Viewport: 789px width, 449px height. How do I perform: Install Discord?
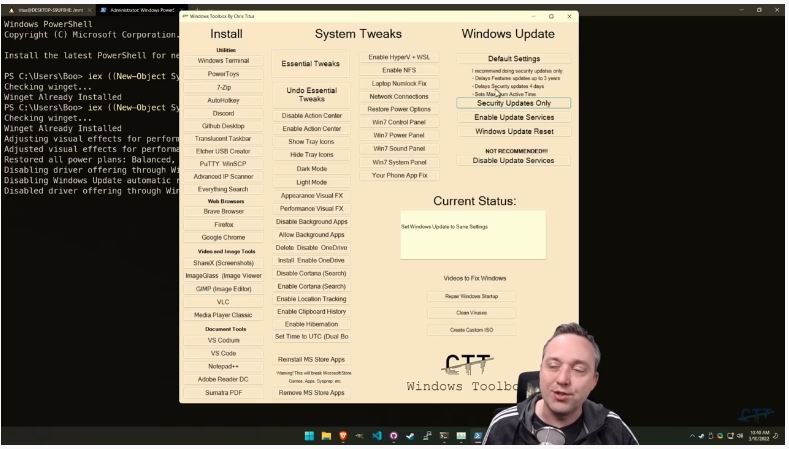coord(223,113)
